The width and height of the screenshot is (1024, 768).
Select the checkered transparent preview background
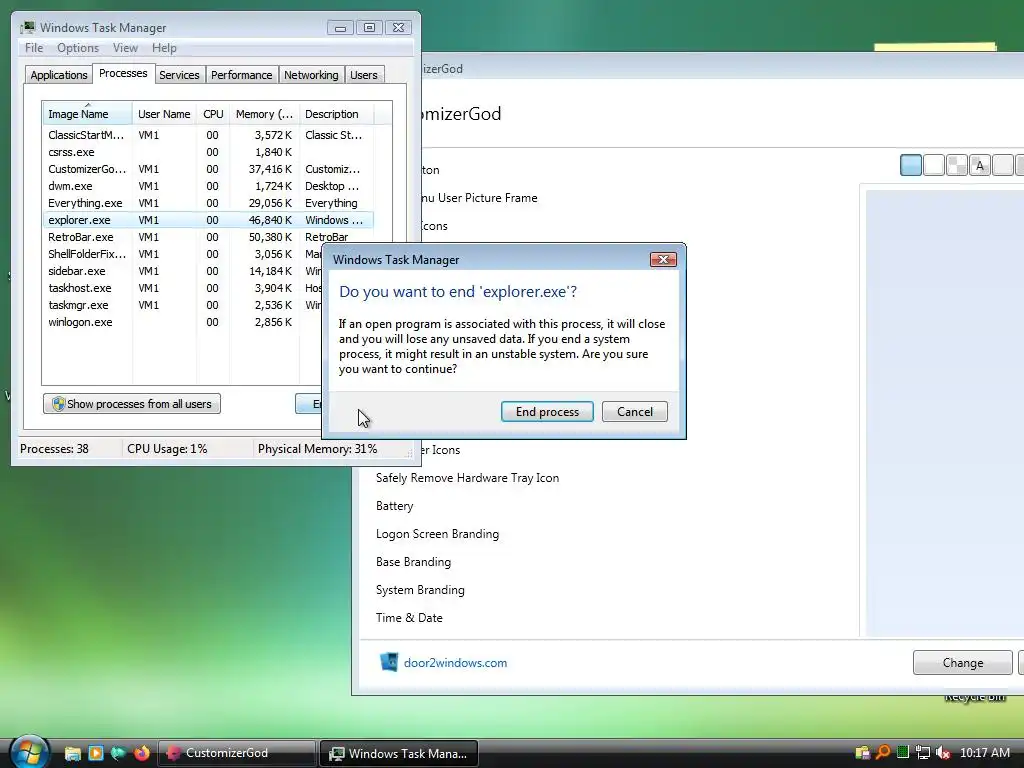(x=957, y=165)
